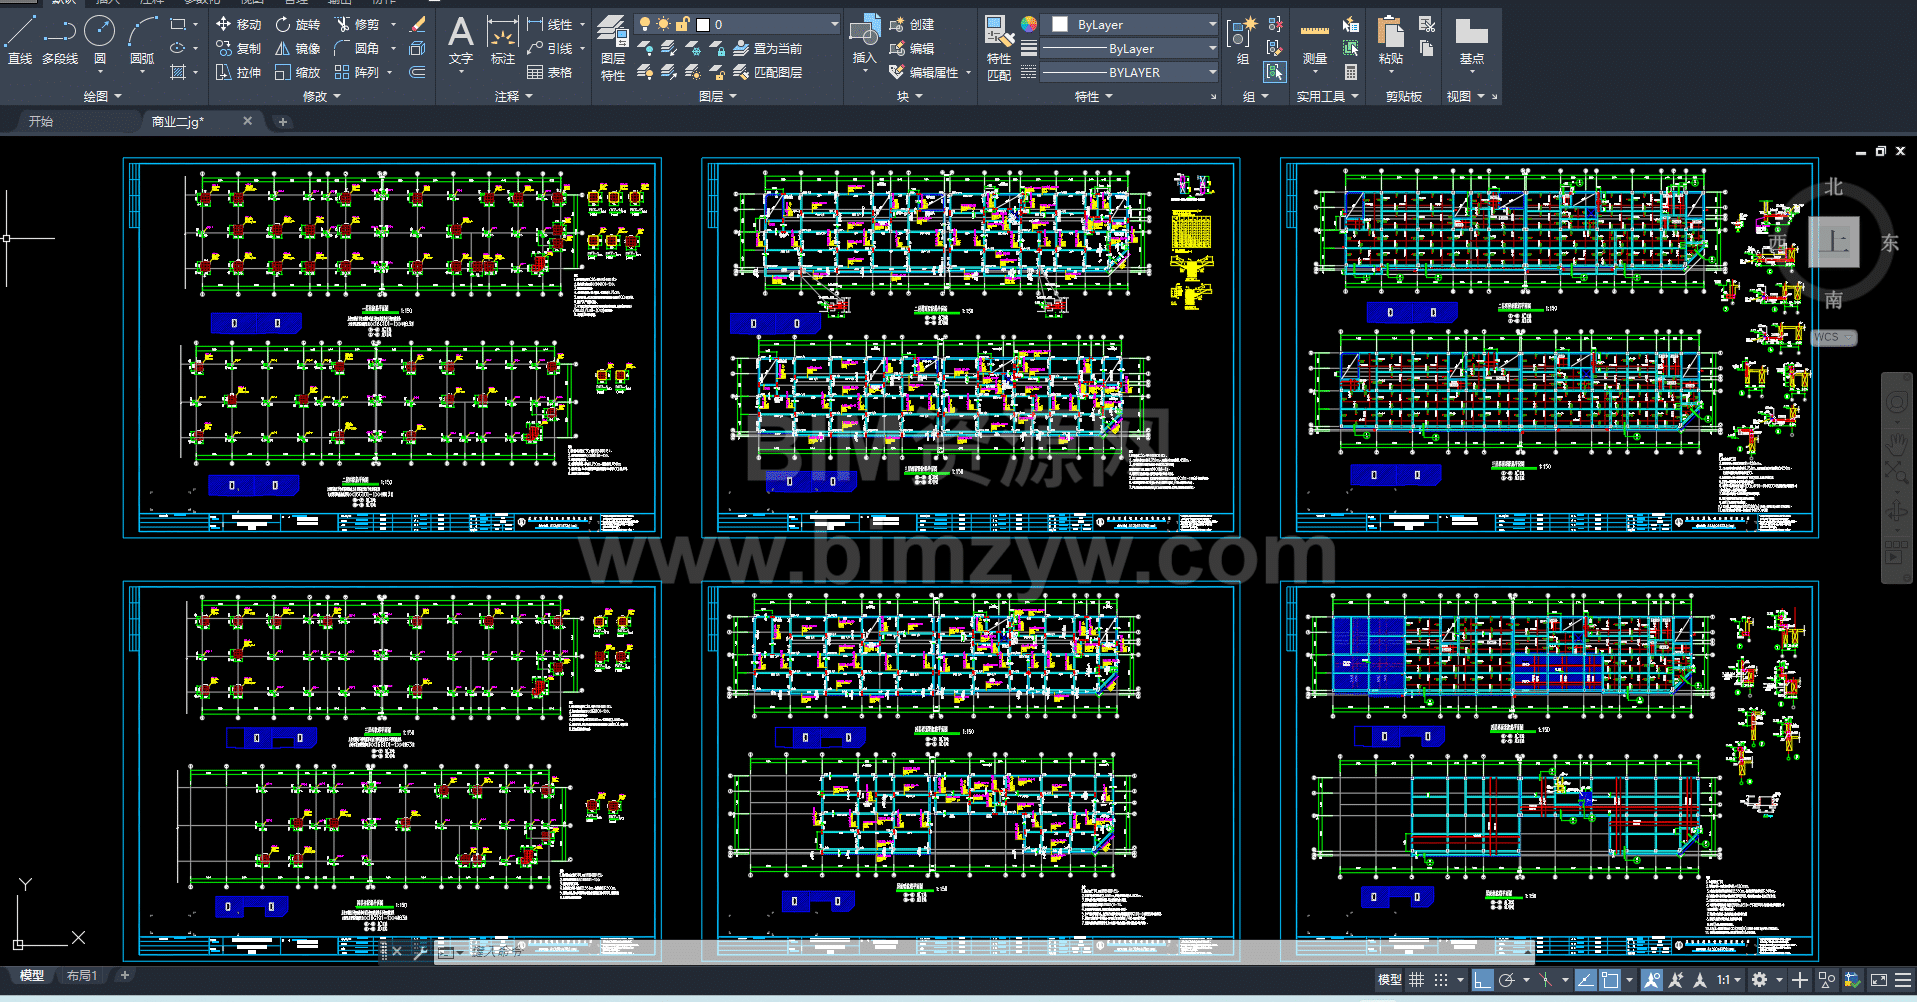
Task: Click the 匹配图层 button
Action: (x=768, y=72)
